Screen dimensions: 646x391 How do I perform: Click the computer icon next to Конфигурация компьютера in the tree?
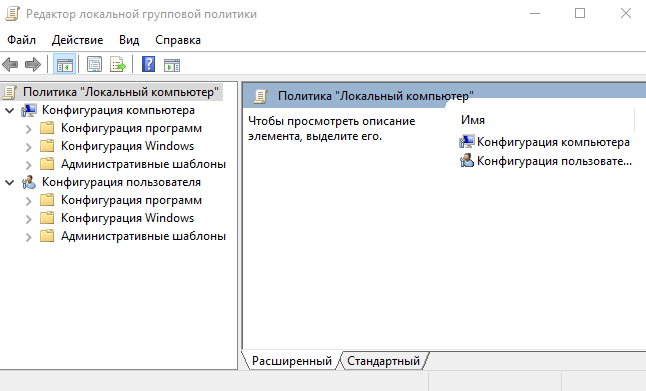[29, 110]
